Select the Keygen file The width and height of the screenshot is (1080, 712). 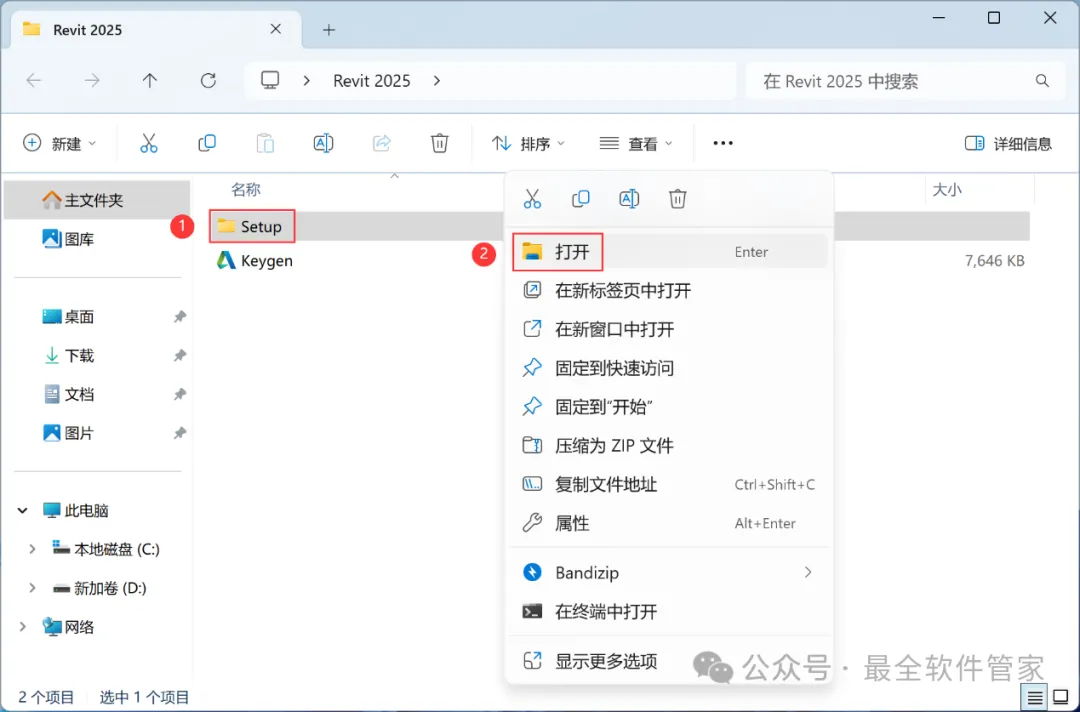click(255, 260)
